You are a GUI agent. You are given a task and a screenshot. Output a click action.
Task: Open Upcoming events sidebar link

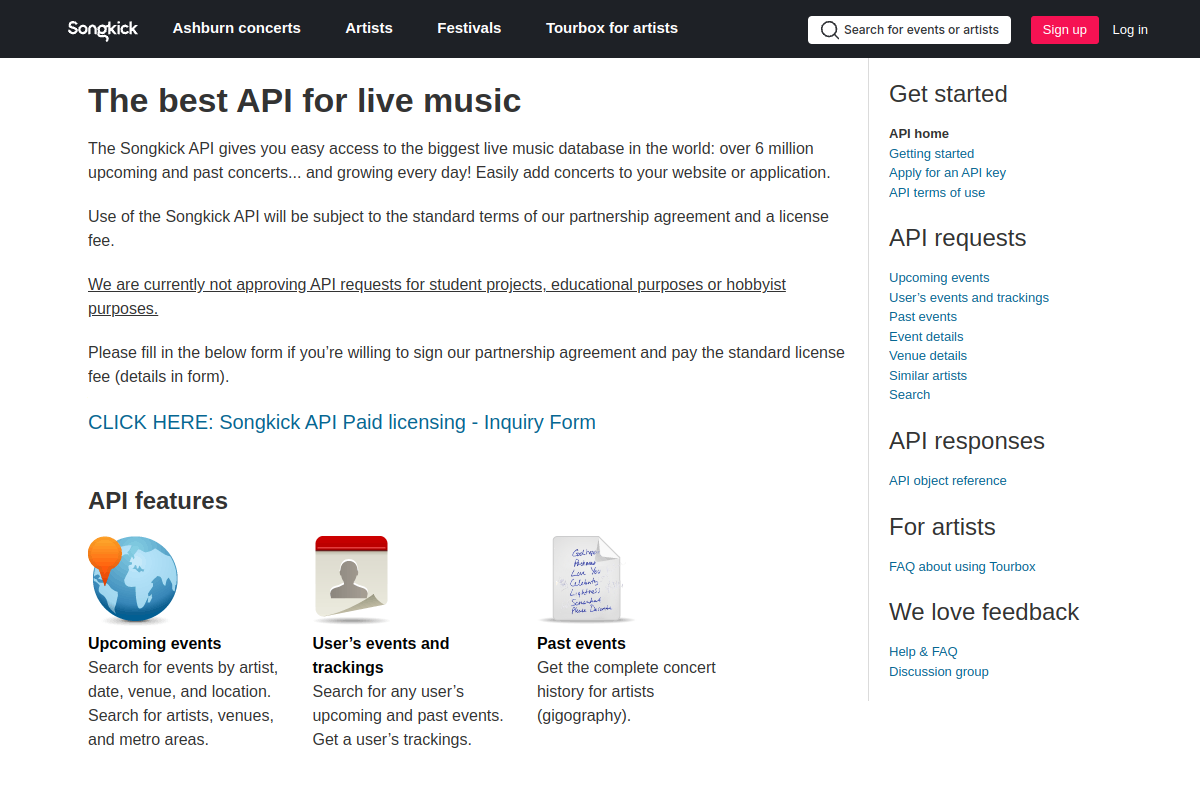tap(939, 278)
